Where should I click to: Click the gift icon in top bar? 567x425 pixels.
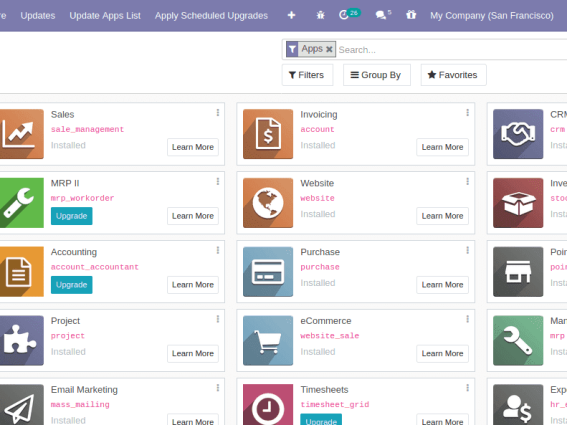[411, 15]
